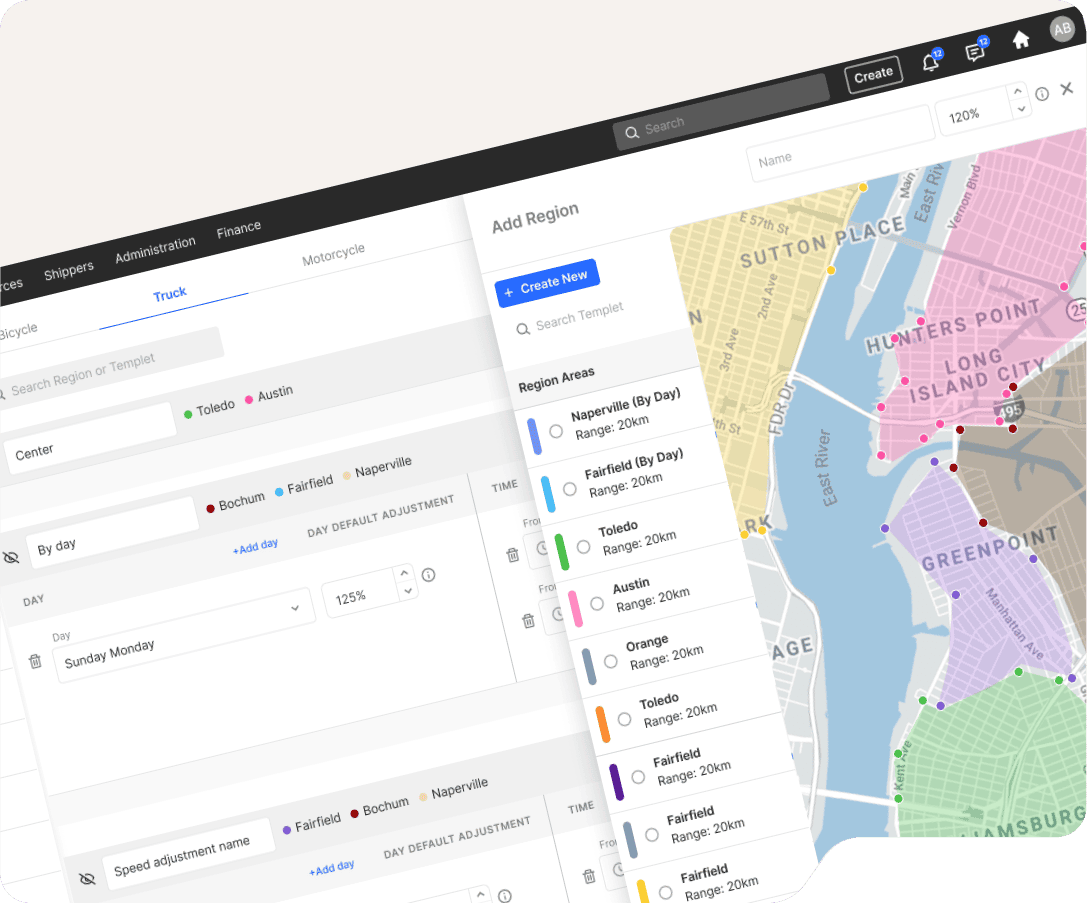Go to the home icon
The width and height of the screenshot is (1087, 903).
(x=1020, y=40)
